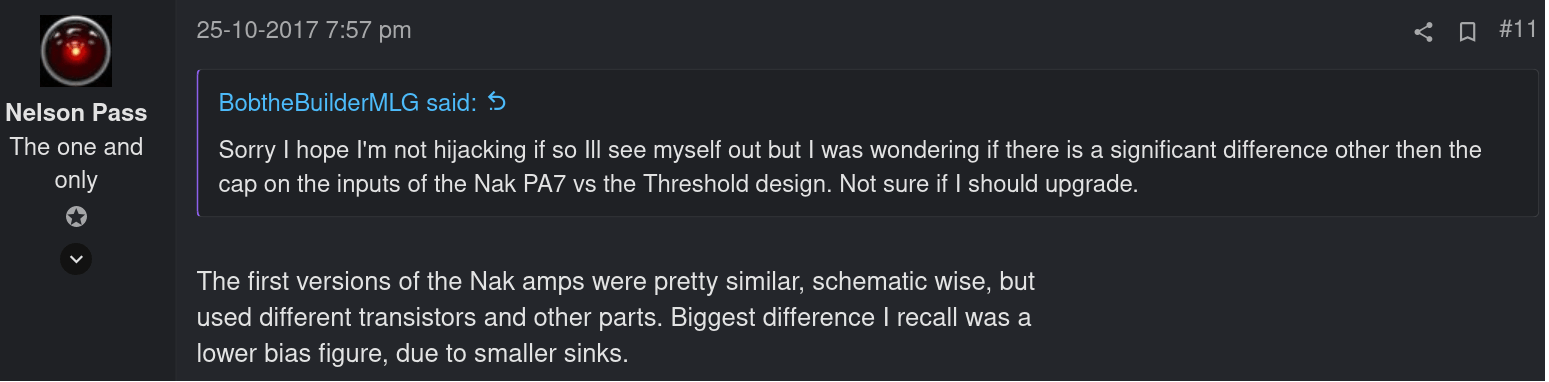This screenshot has width=1549, height=382.
Task: Open the HAL 9000 avatar image
Action: (x=76, y=50)
